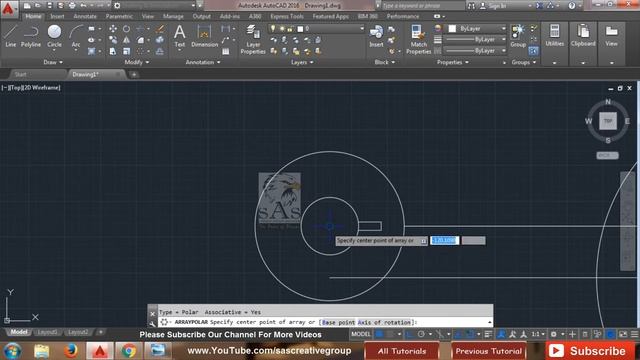Screen dimensions: 640x360
Task: Click the command line customize wrench icon
Action: pyautogui.click(x=152, y=323)
